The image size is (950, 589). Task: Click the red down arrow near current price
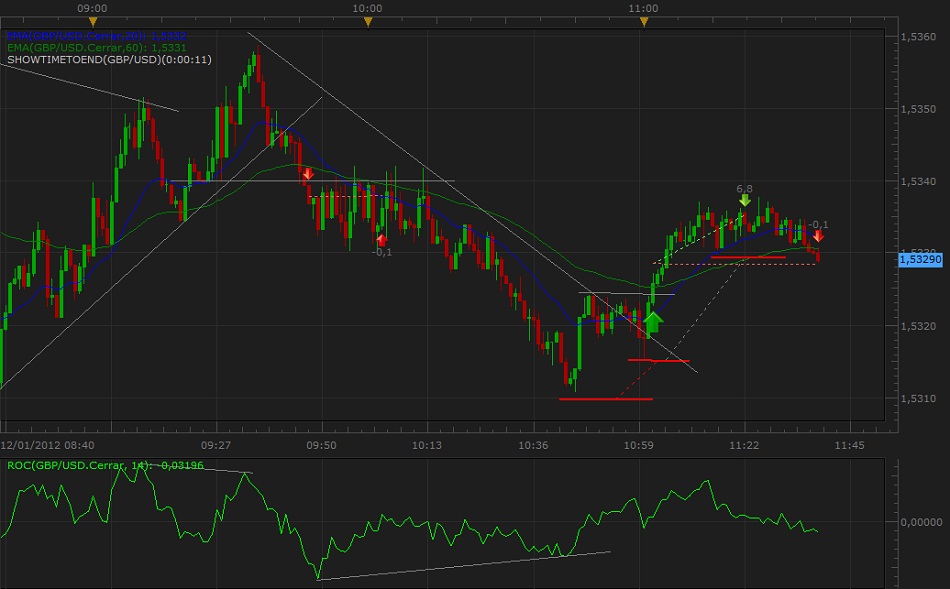(x=818, y=237)
